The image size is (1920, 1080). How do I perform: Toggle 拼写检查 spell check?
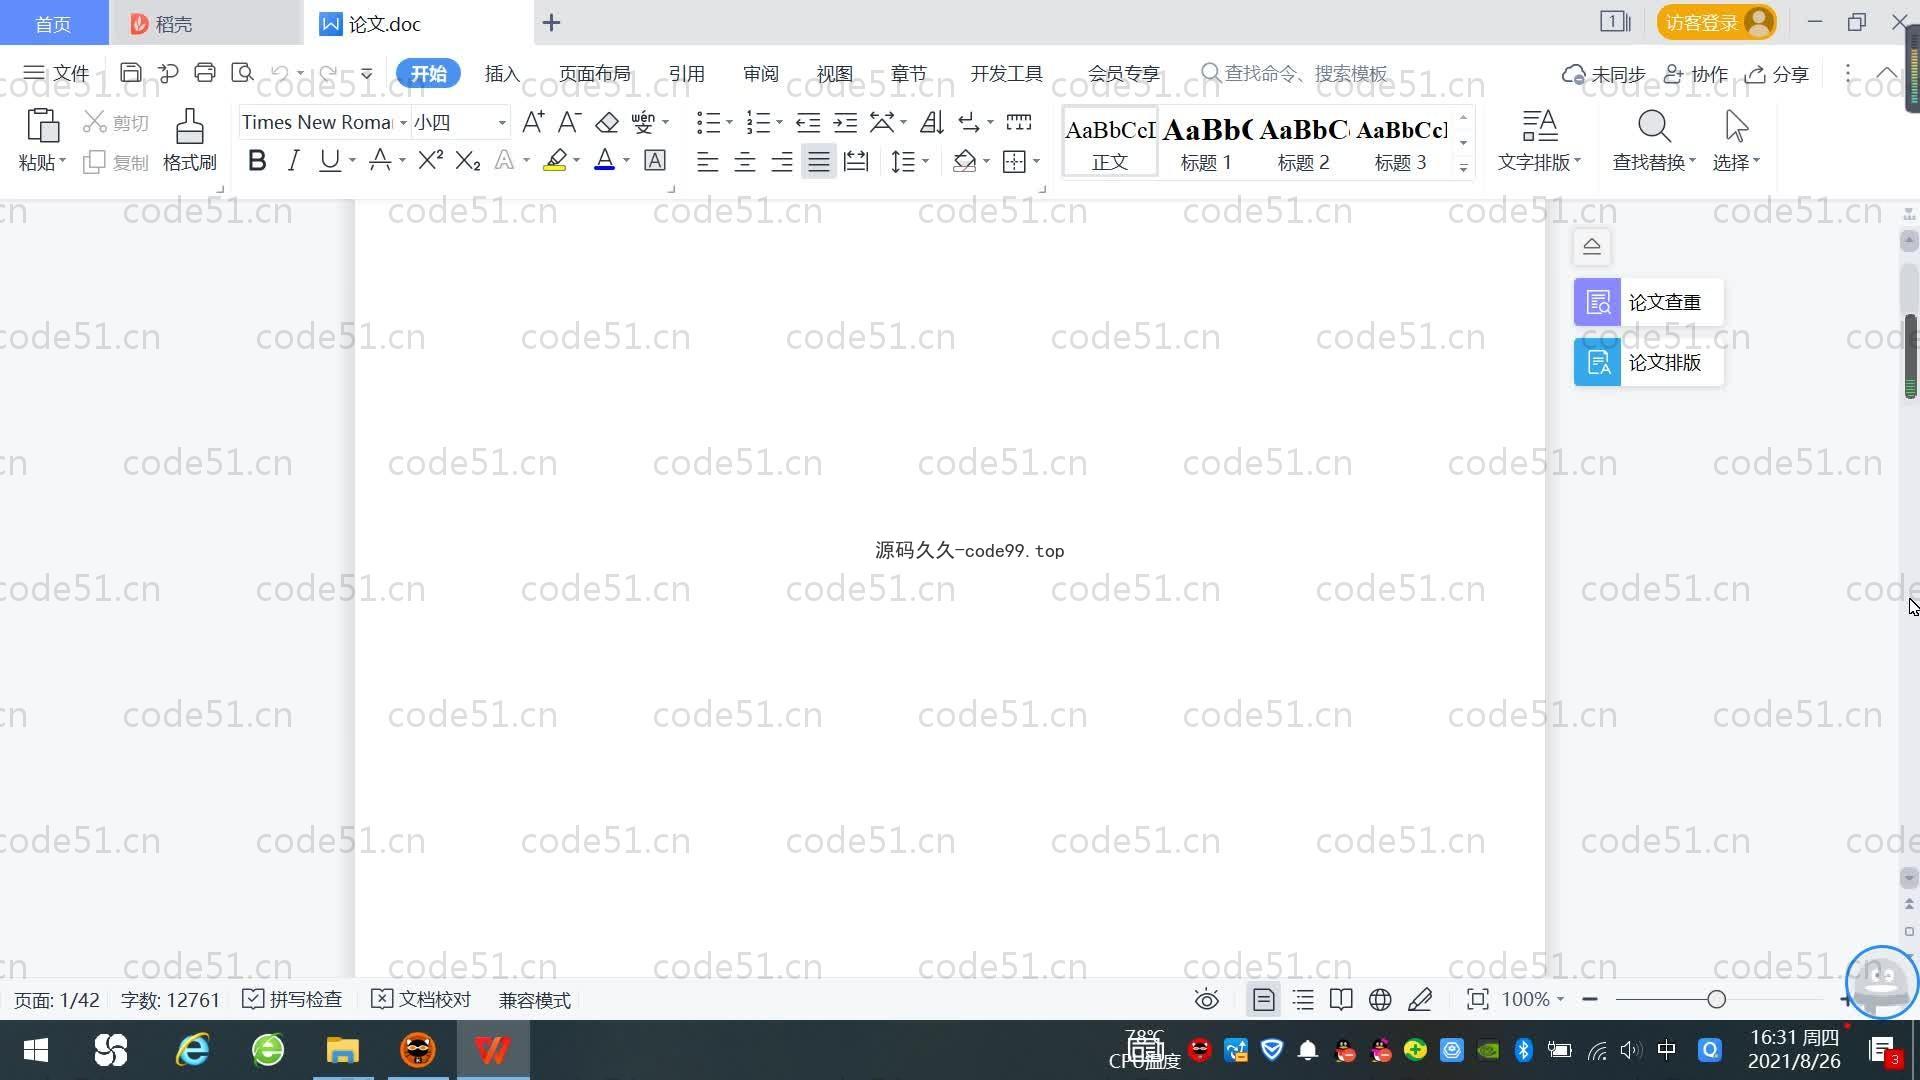(292, 1000)
